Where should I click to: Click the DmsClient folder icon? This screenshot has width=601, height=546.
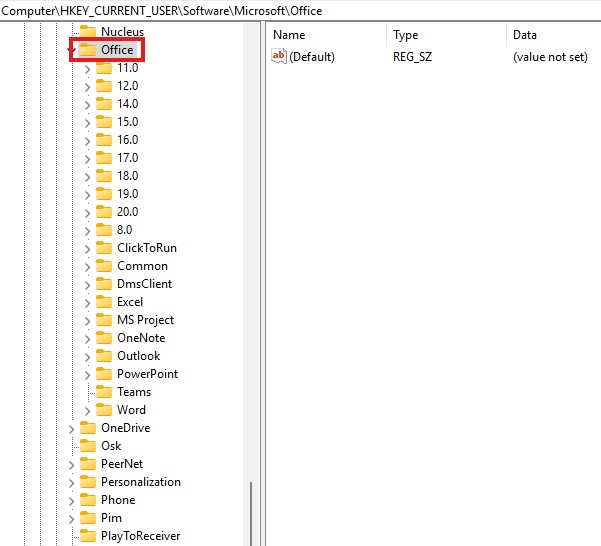103,284
